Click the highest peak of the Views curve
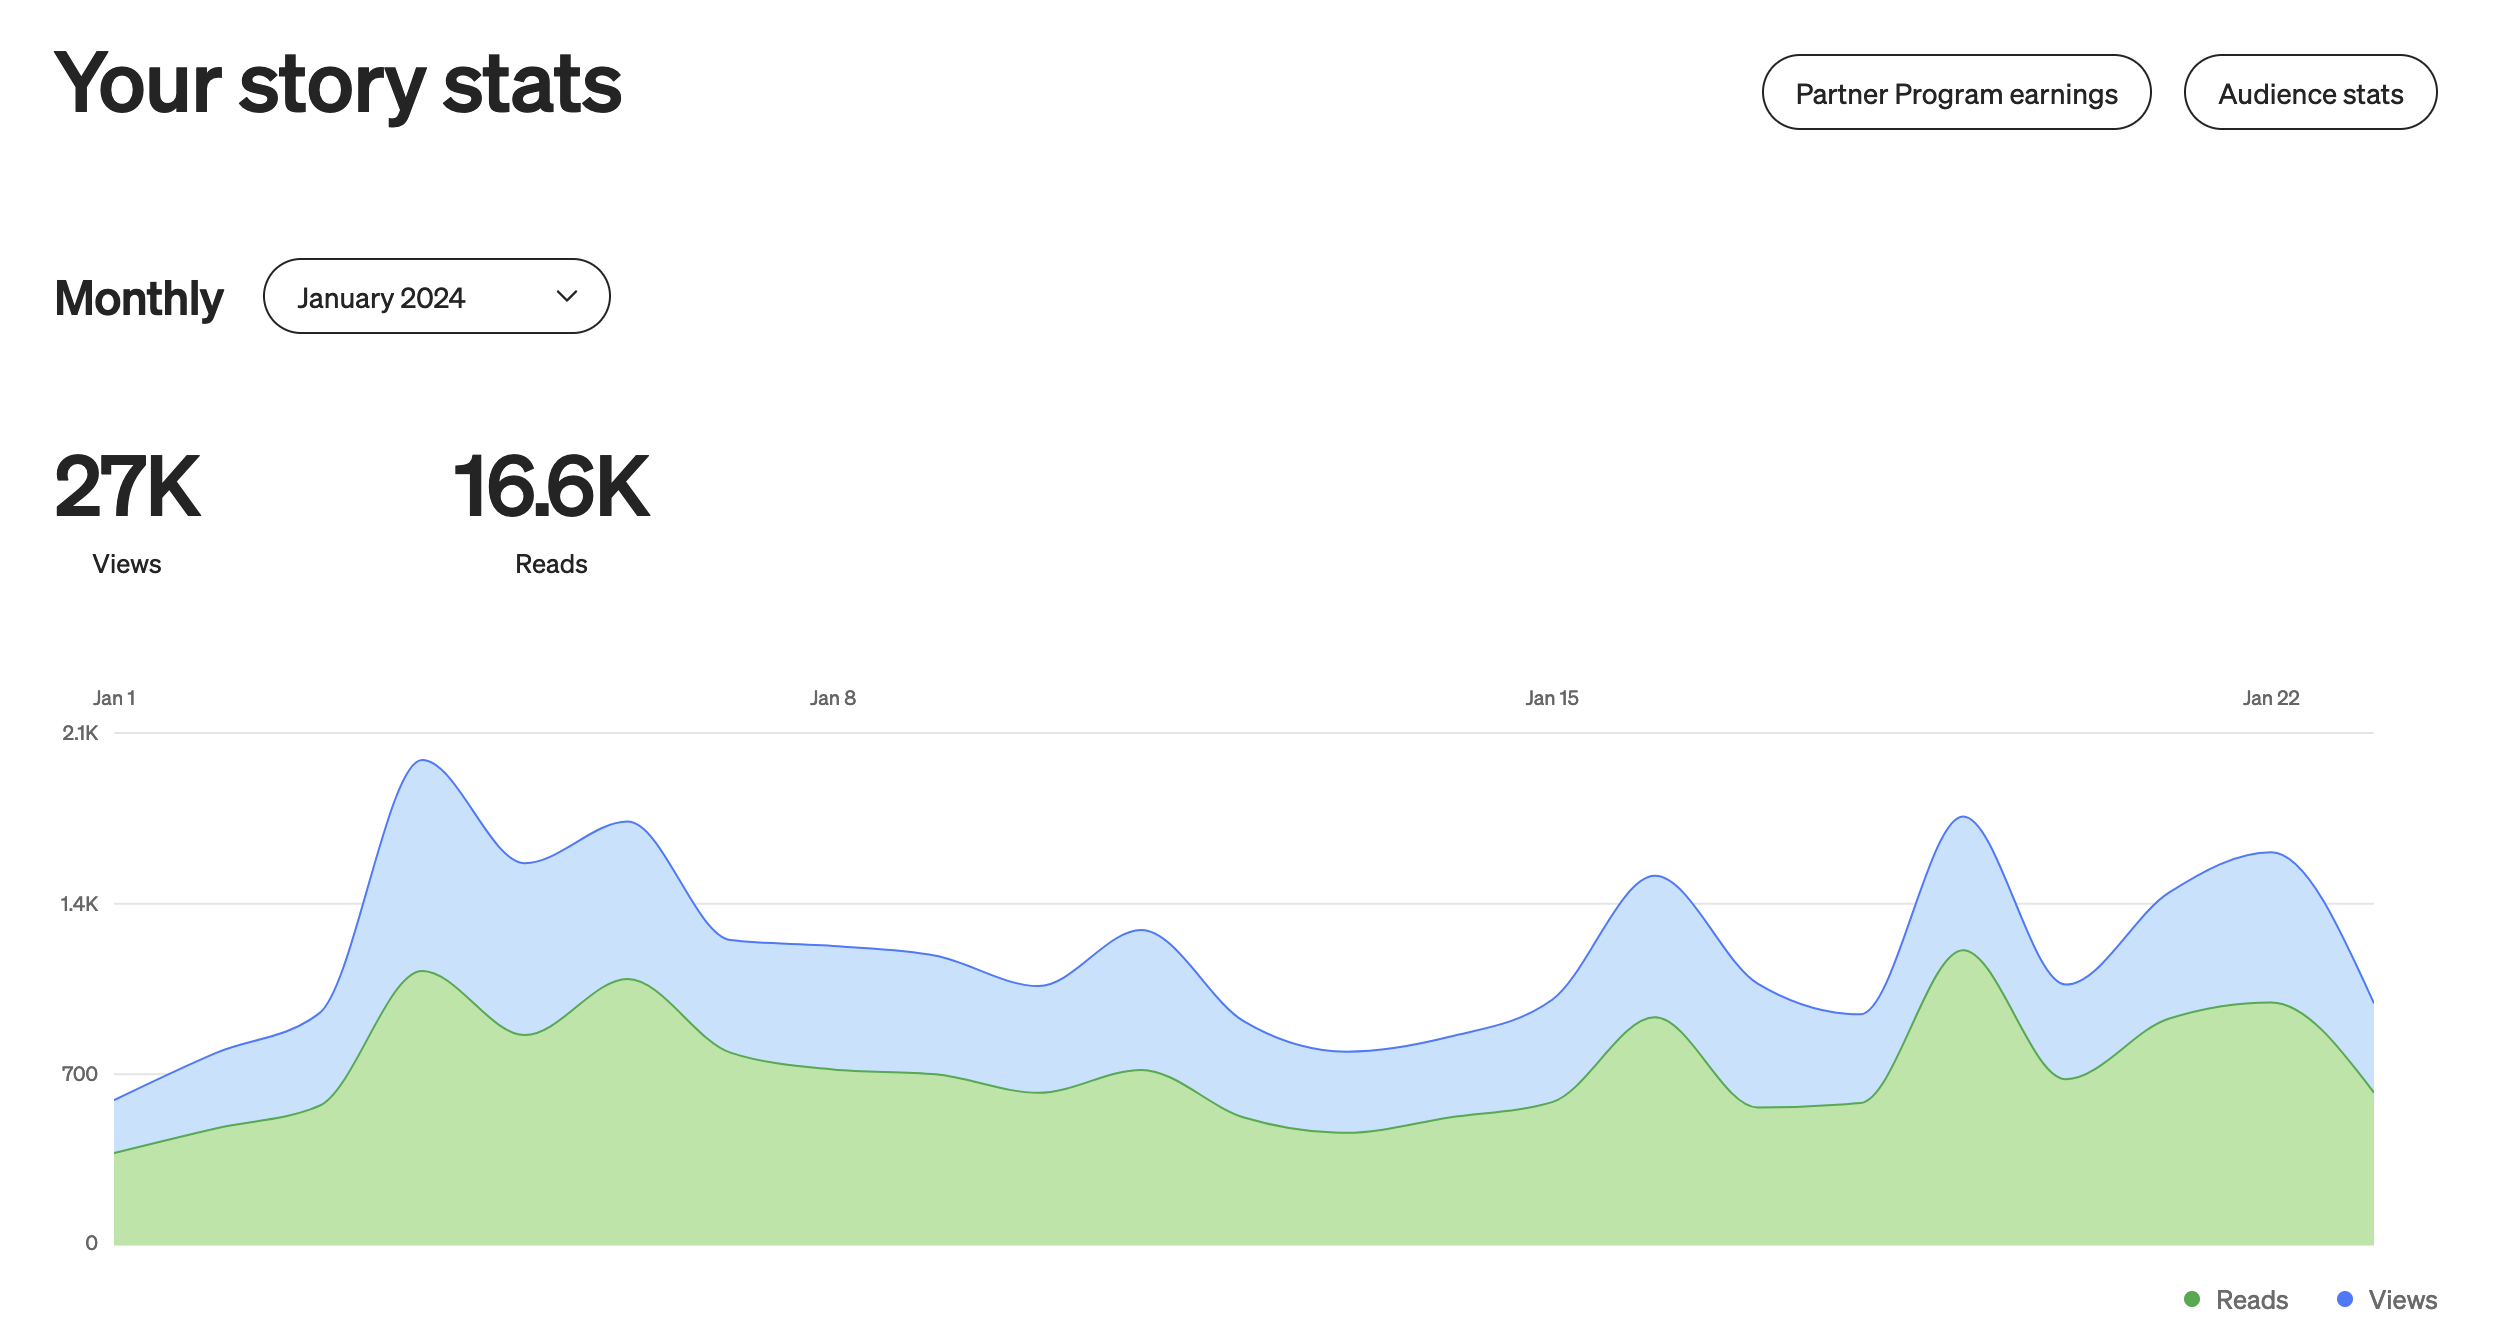The image size is (2498, 1340). pos(423,761)
